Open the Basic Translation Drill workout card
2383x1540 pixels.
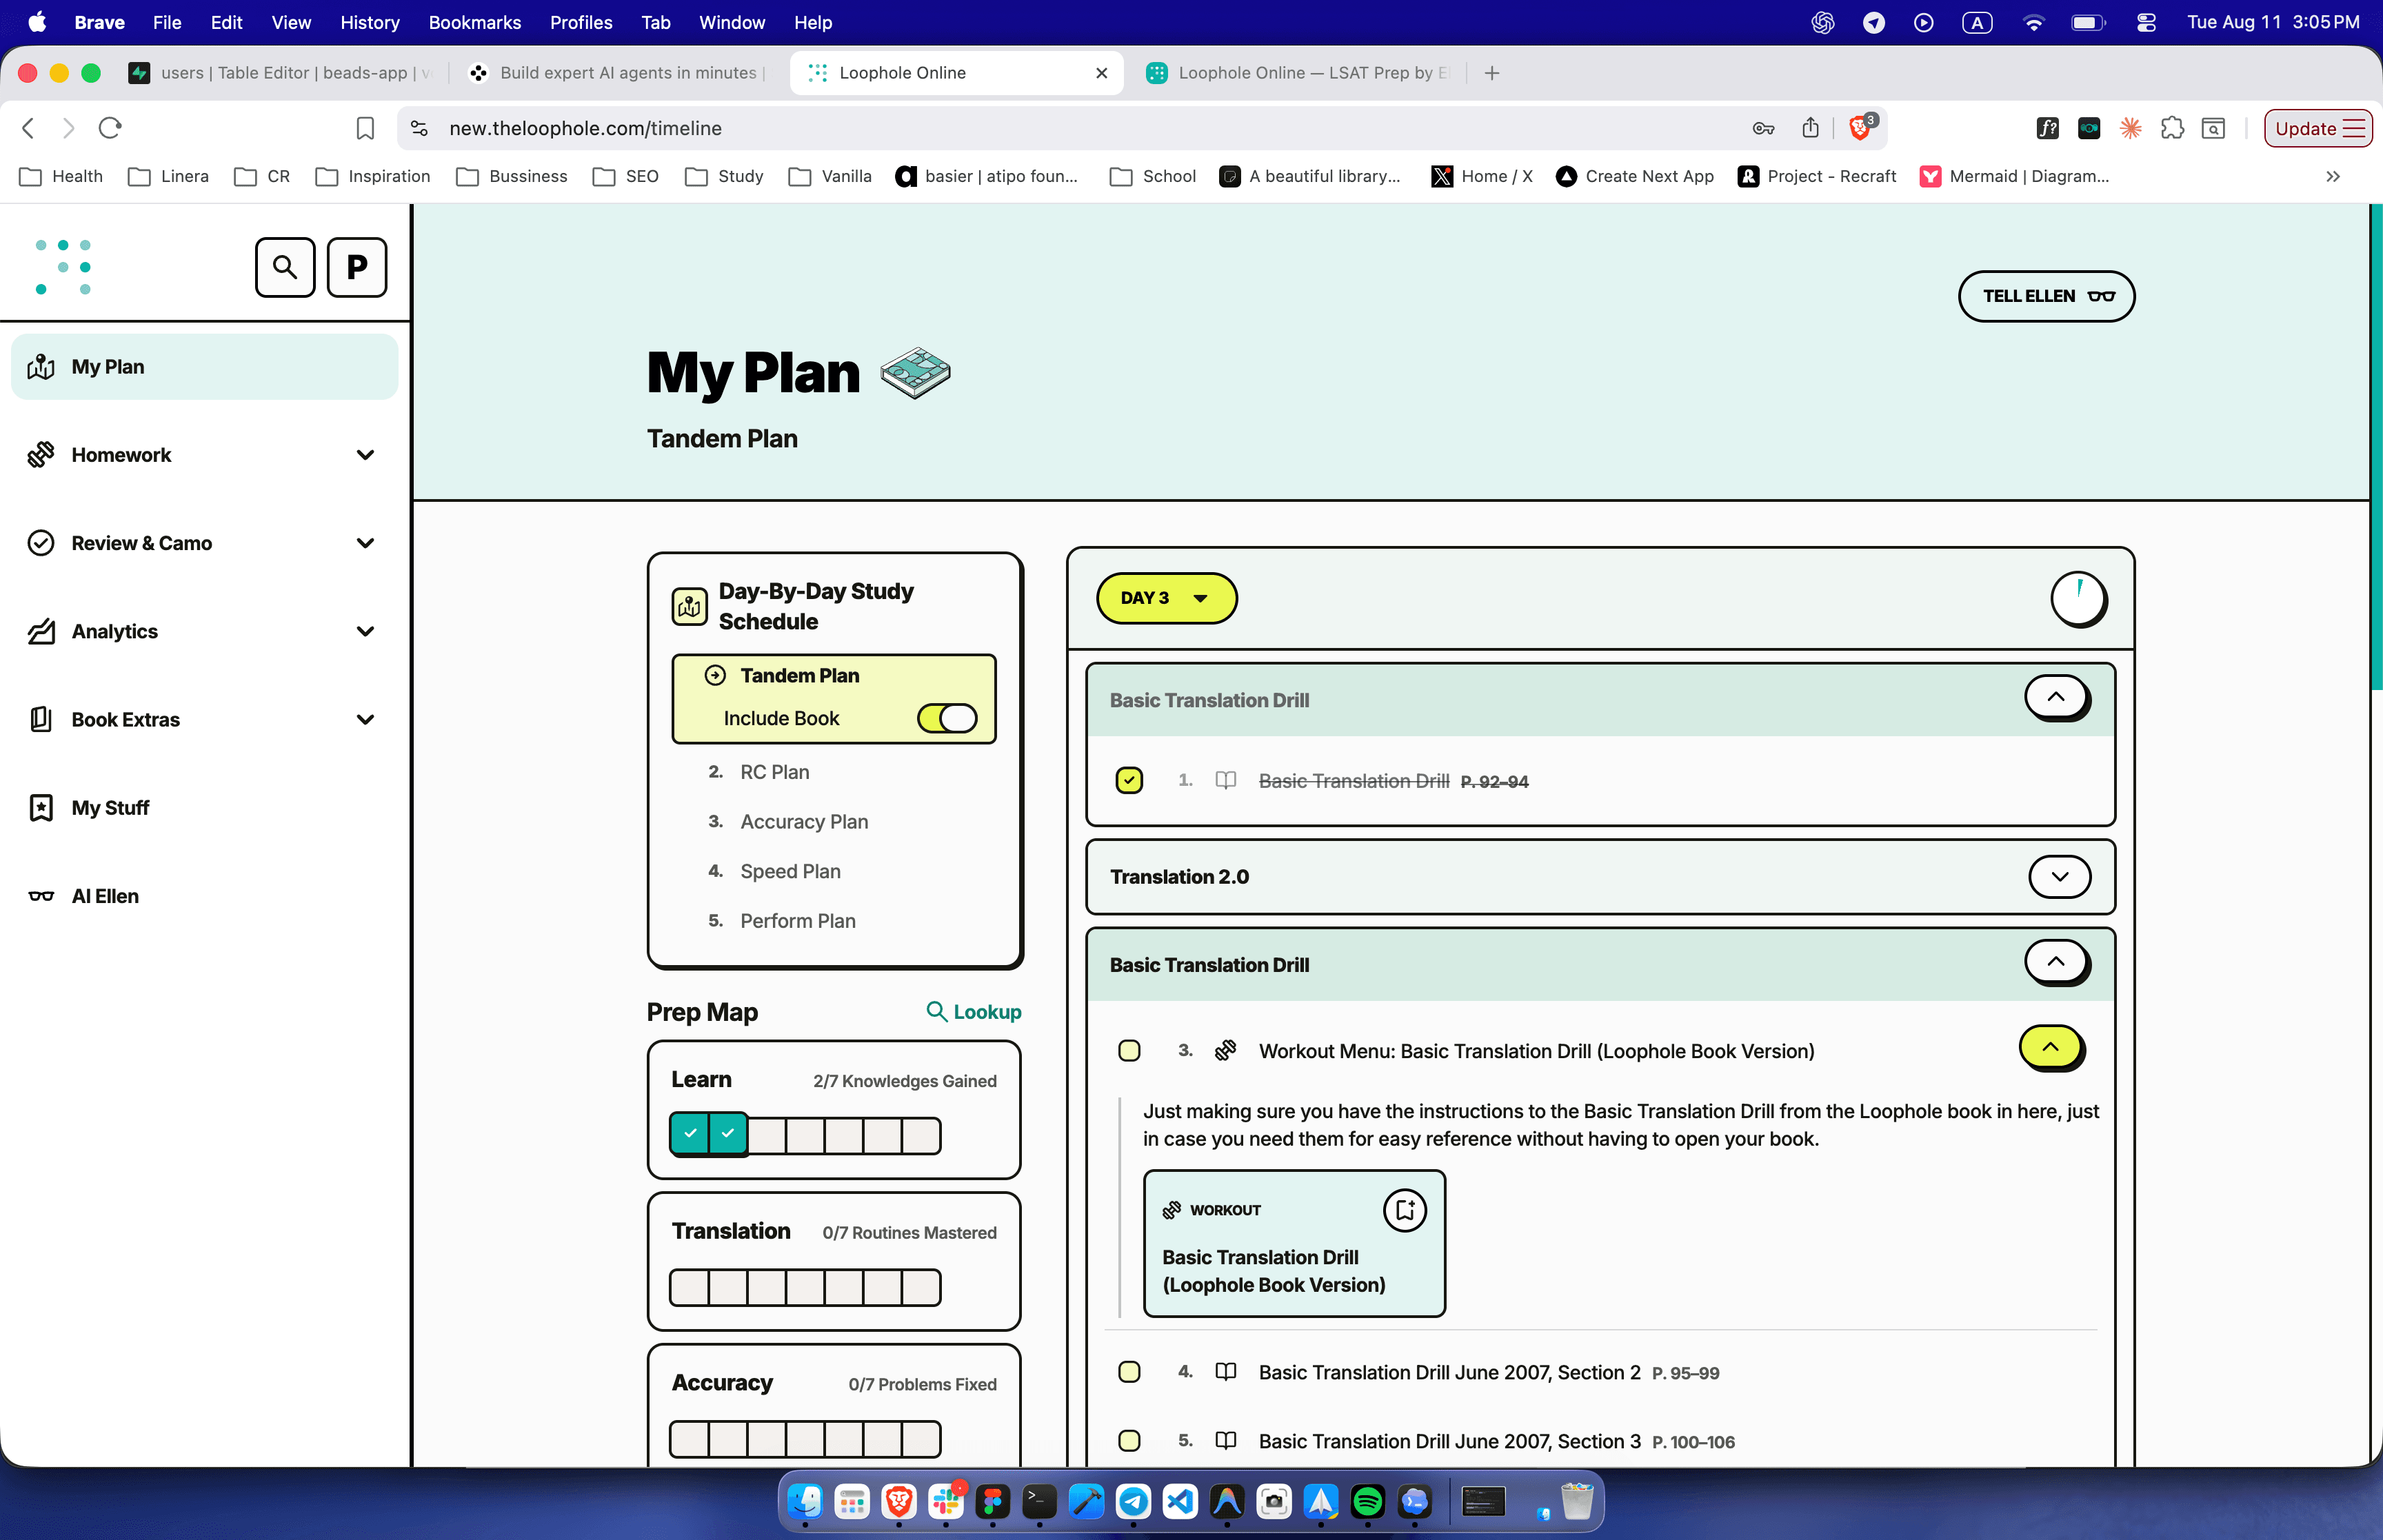[1294, 1243]
